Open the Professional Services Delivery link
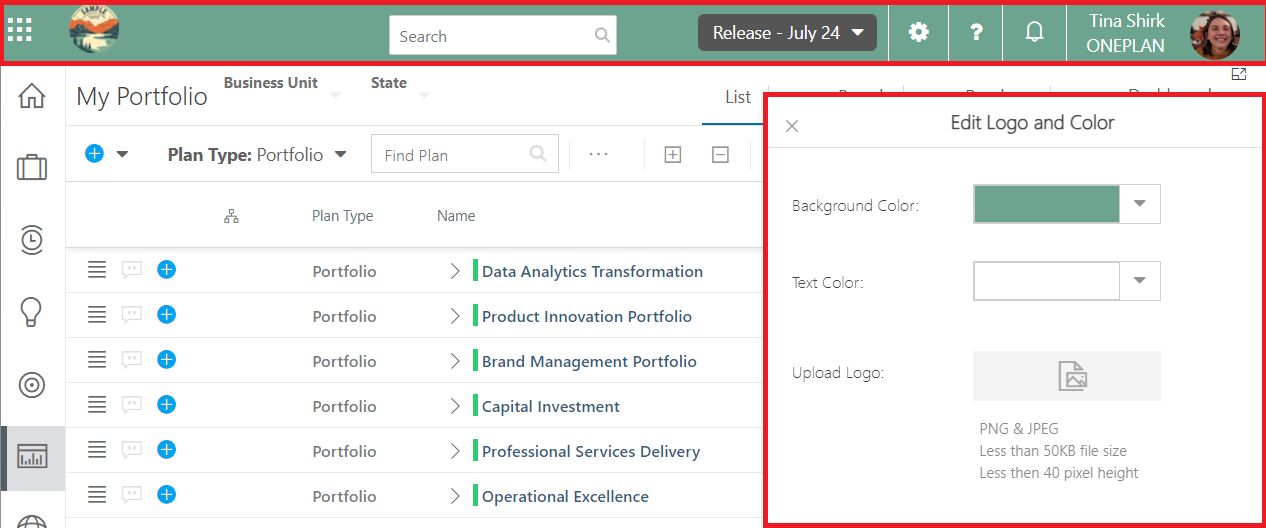The image size is (1266, 528). pyautogui.click(x=591, y=451)
